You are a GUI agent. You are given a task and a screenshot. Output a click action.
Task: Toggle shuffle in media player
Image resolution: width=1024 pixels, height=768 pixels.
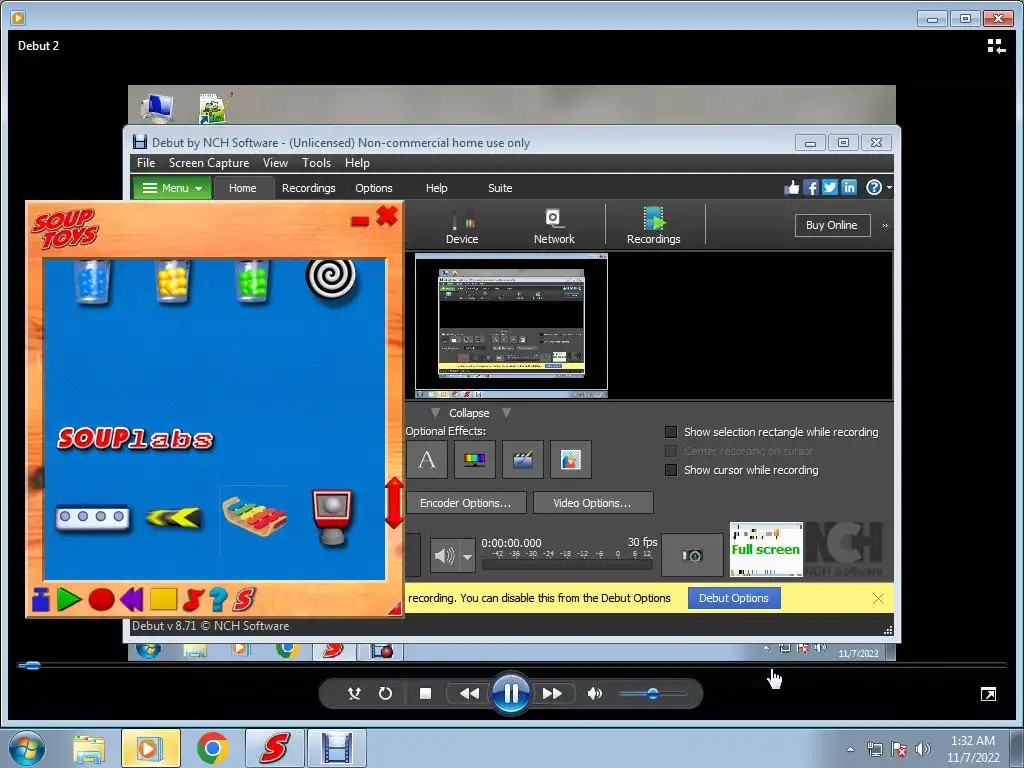click(355, 694)
